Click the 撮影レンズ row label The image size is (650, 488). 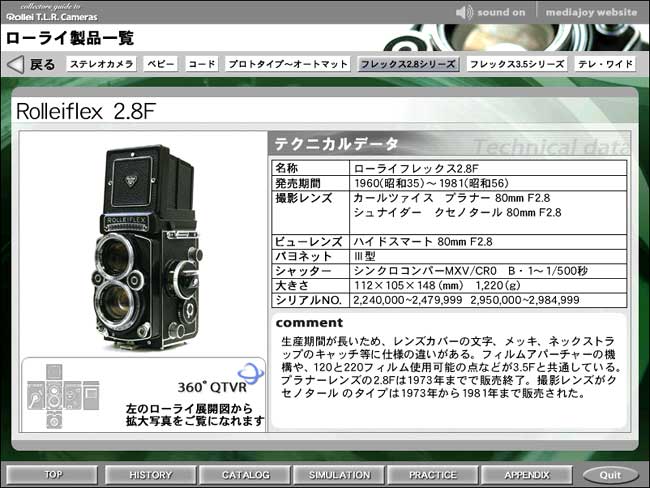(304, 198)
